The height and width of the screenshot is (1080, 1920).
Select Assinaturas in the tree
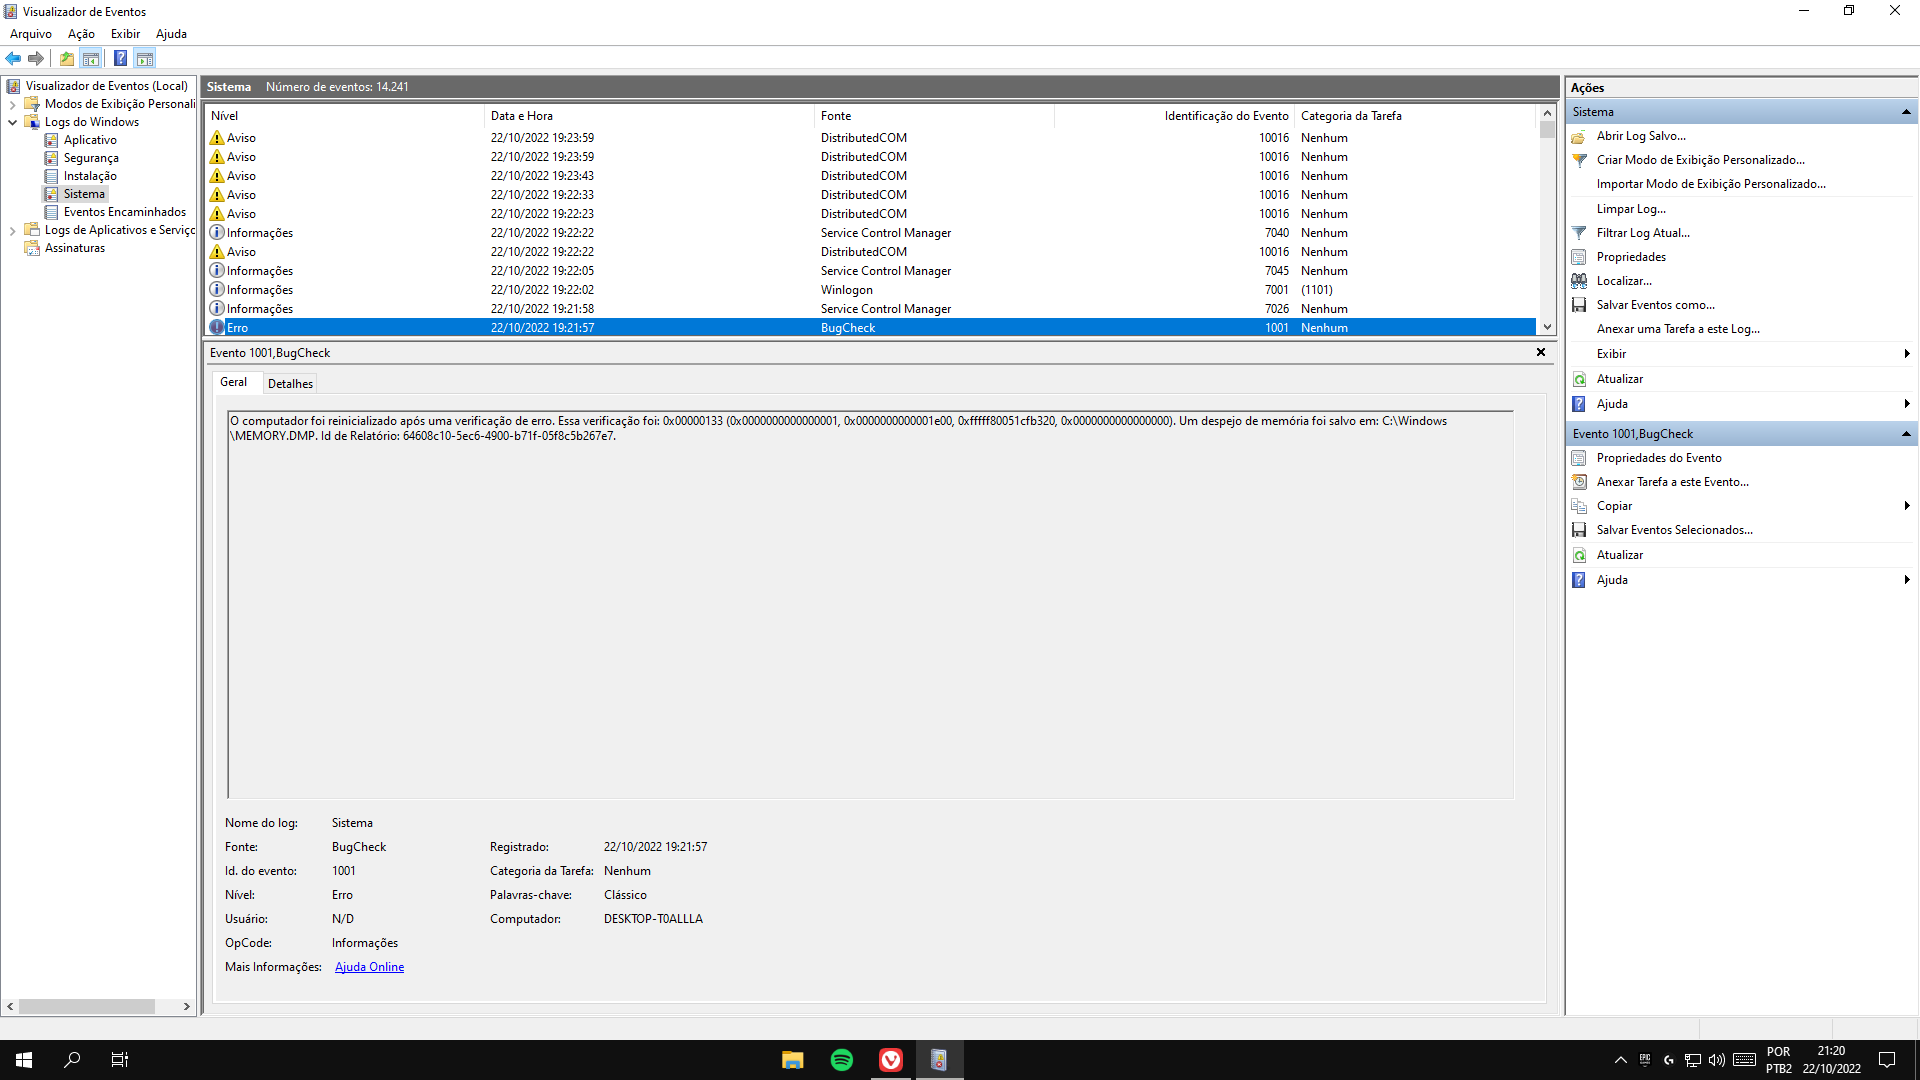75,248
